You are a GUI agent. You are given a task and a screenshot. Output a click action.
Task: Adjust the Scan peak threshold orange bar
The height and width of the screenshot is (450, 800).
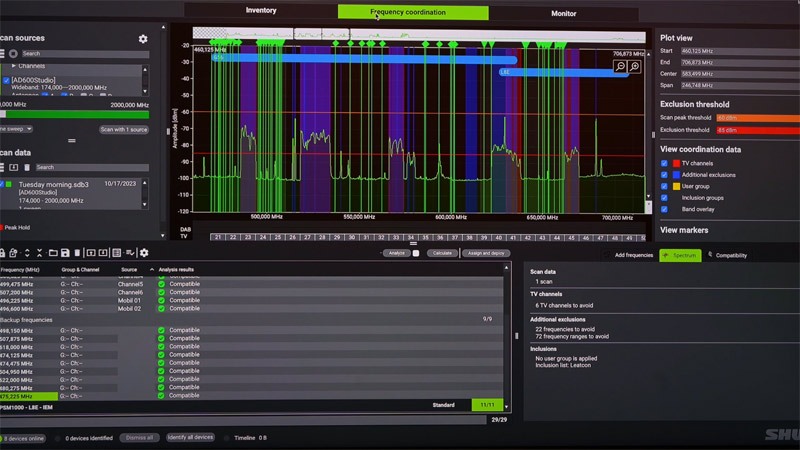pyautogui.click(x=766, y=118)
